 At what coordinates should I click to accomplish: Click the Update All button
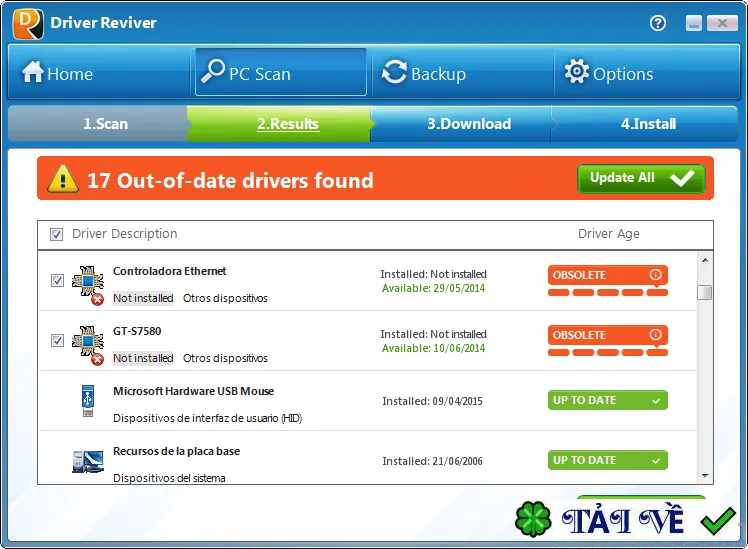coord(641,178)
